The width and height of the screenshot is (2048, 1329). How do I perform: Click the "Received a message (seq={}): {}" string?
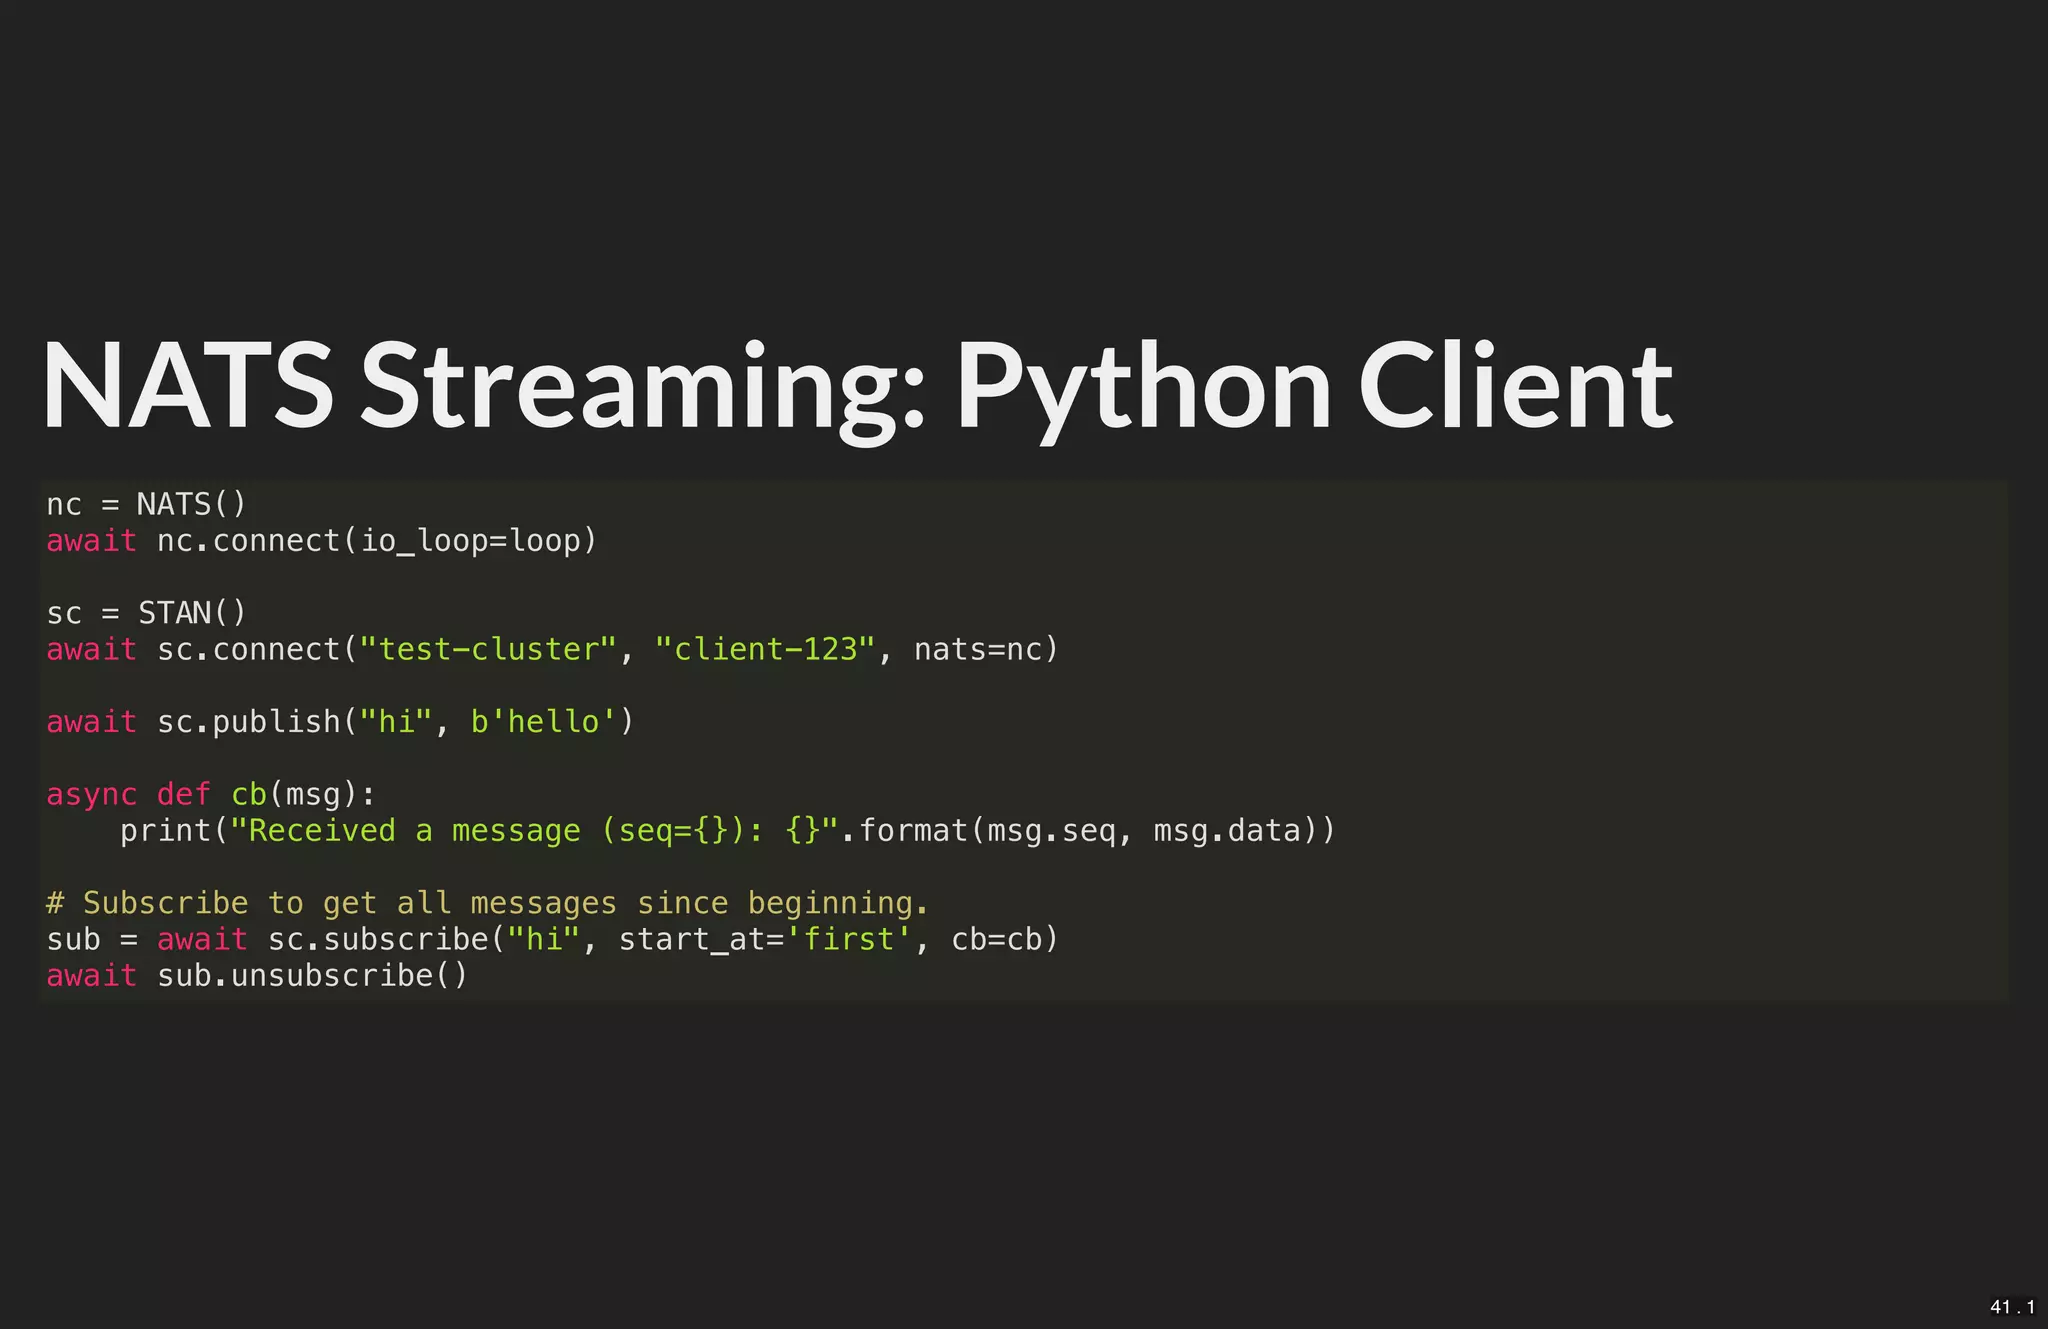pyautogui.click(x=534, y=831)
